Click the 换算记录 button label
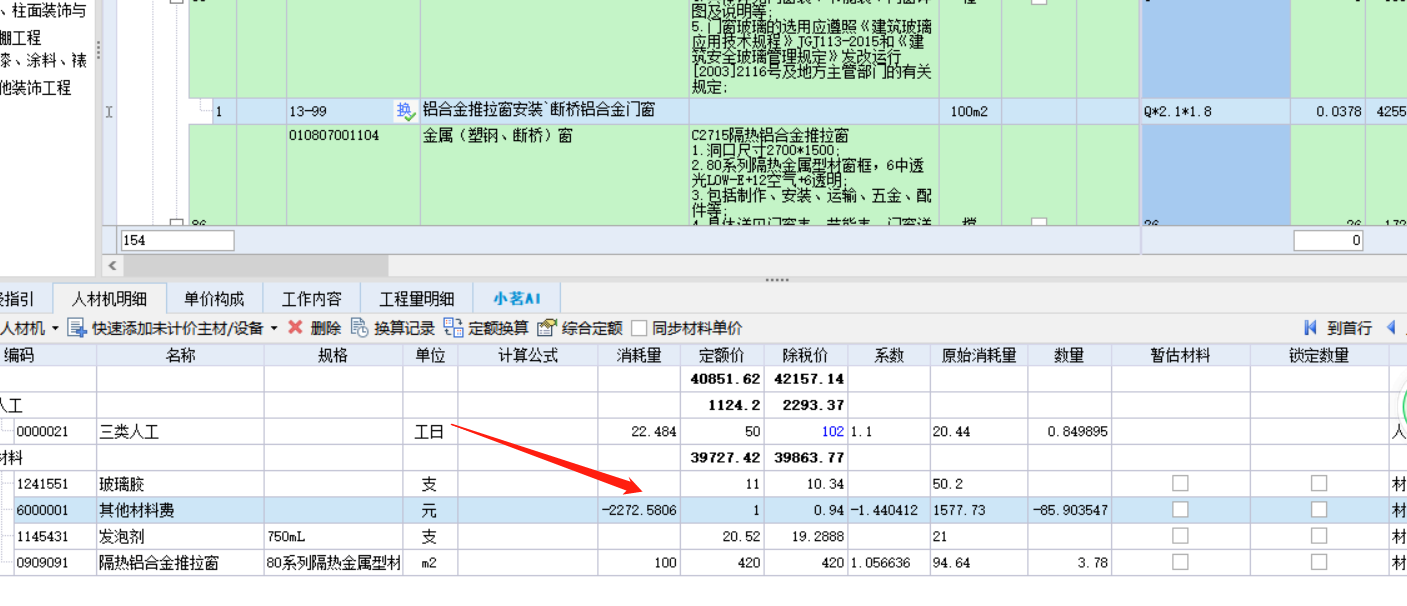Viewport: 1407px width, 606px height. click(404, 328)
